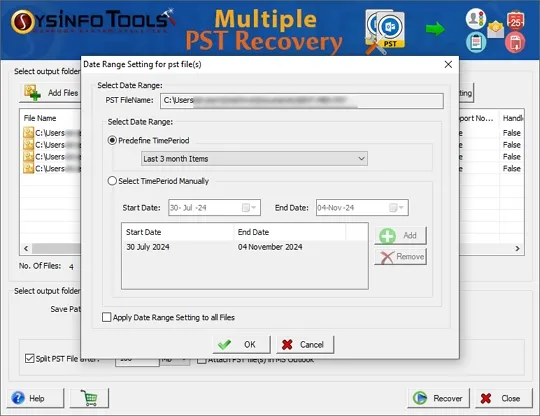The height and width of the screenshot is (416, 540).
Task: Open the Start Date calendar picker
Action: pos(249,208)
